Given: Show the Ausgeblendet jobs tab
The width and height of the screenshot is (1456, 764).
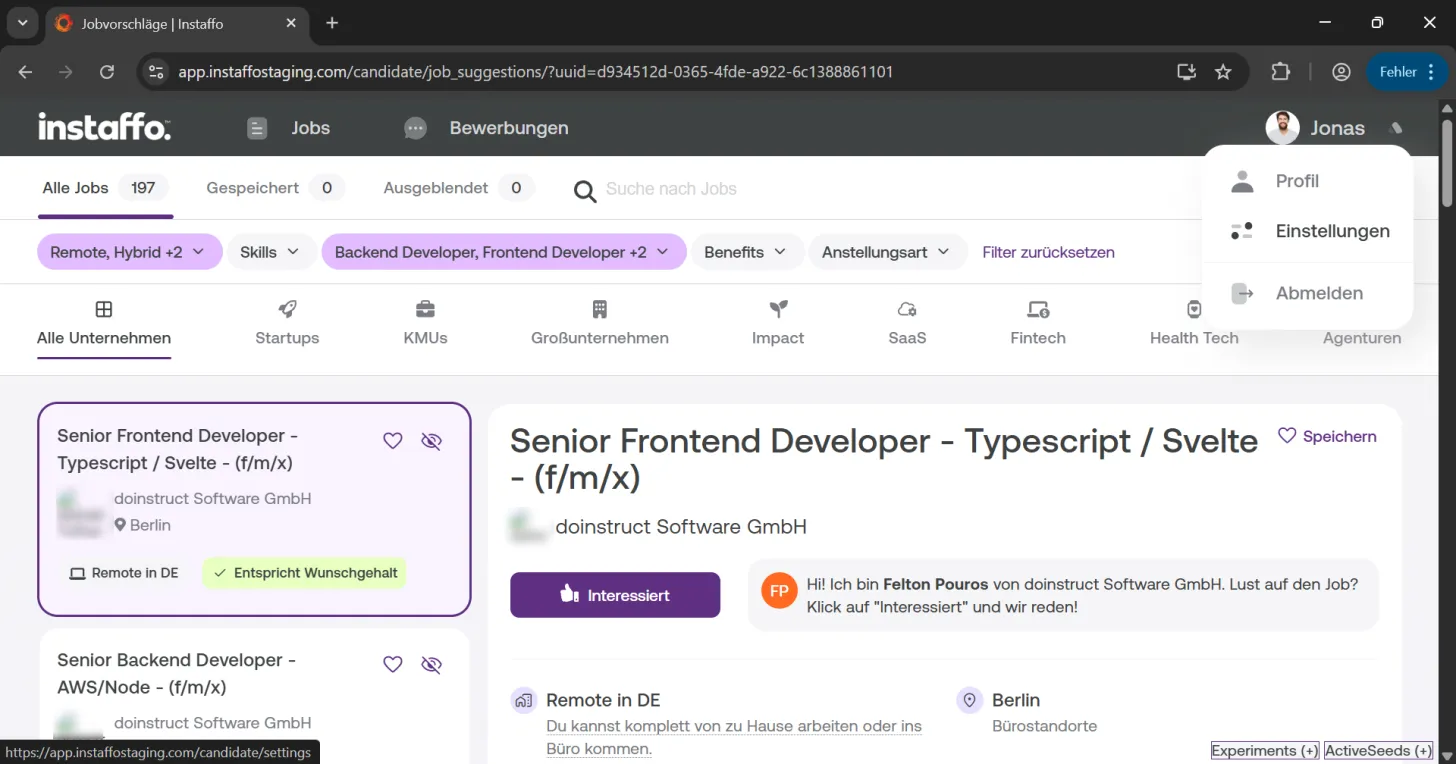Looking at the screenshot, I should 458,188.
